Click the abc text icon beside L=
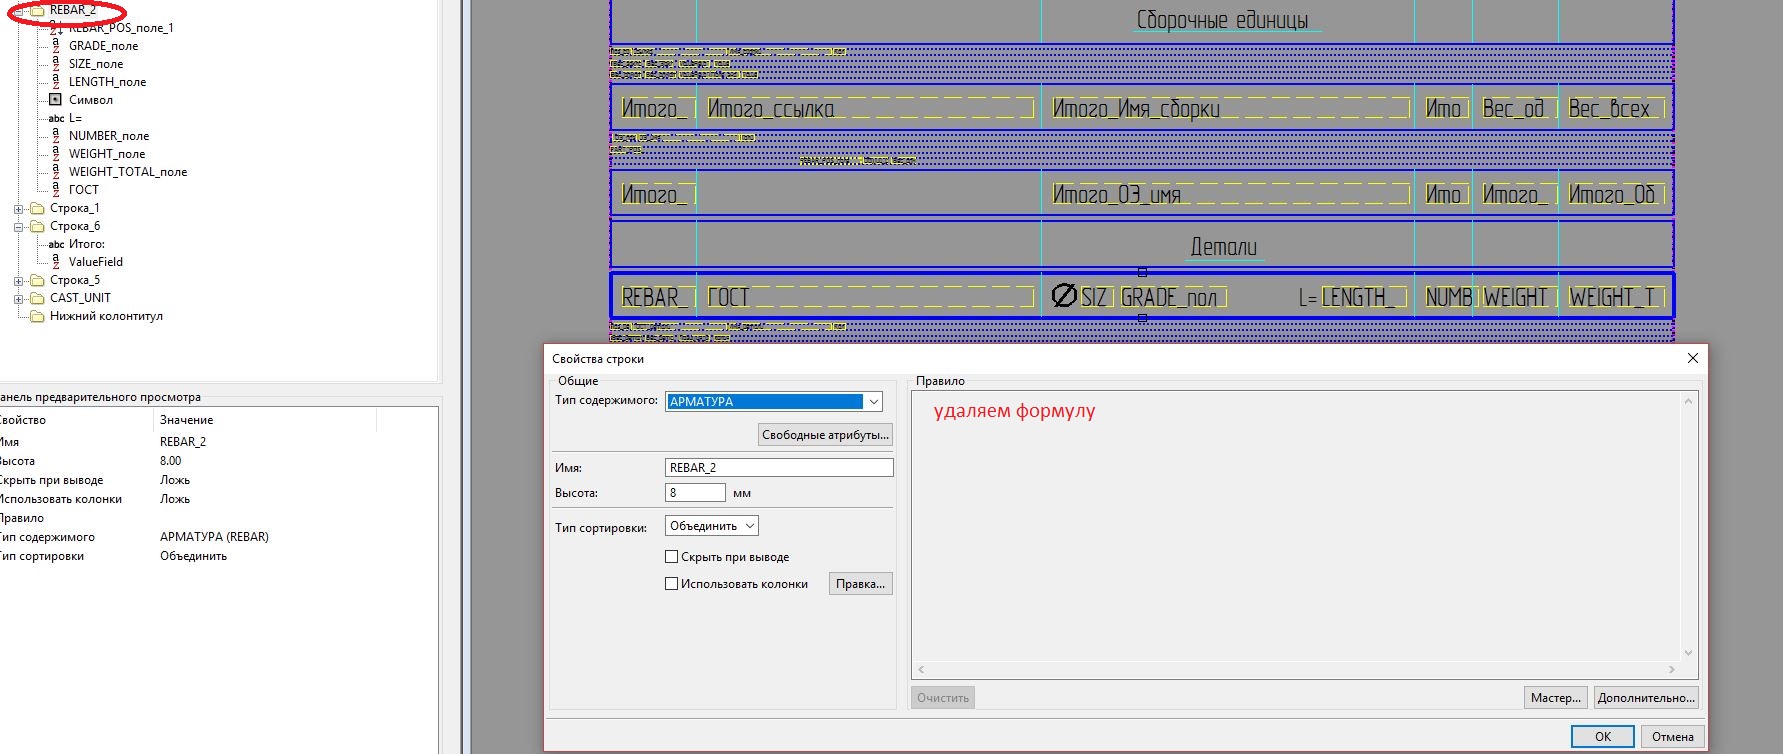This screenshot has height=754, width=1783. pos(56,118)
